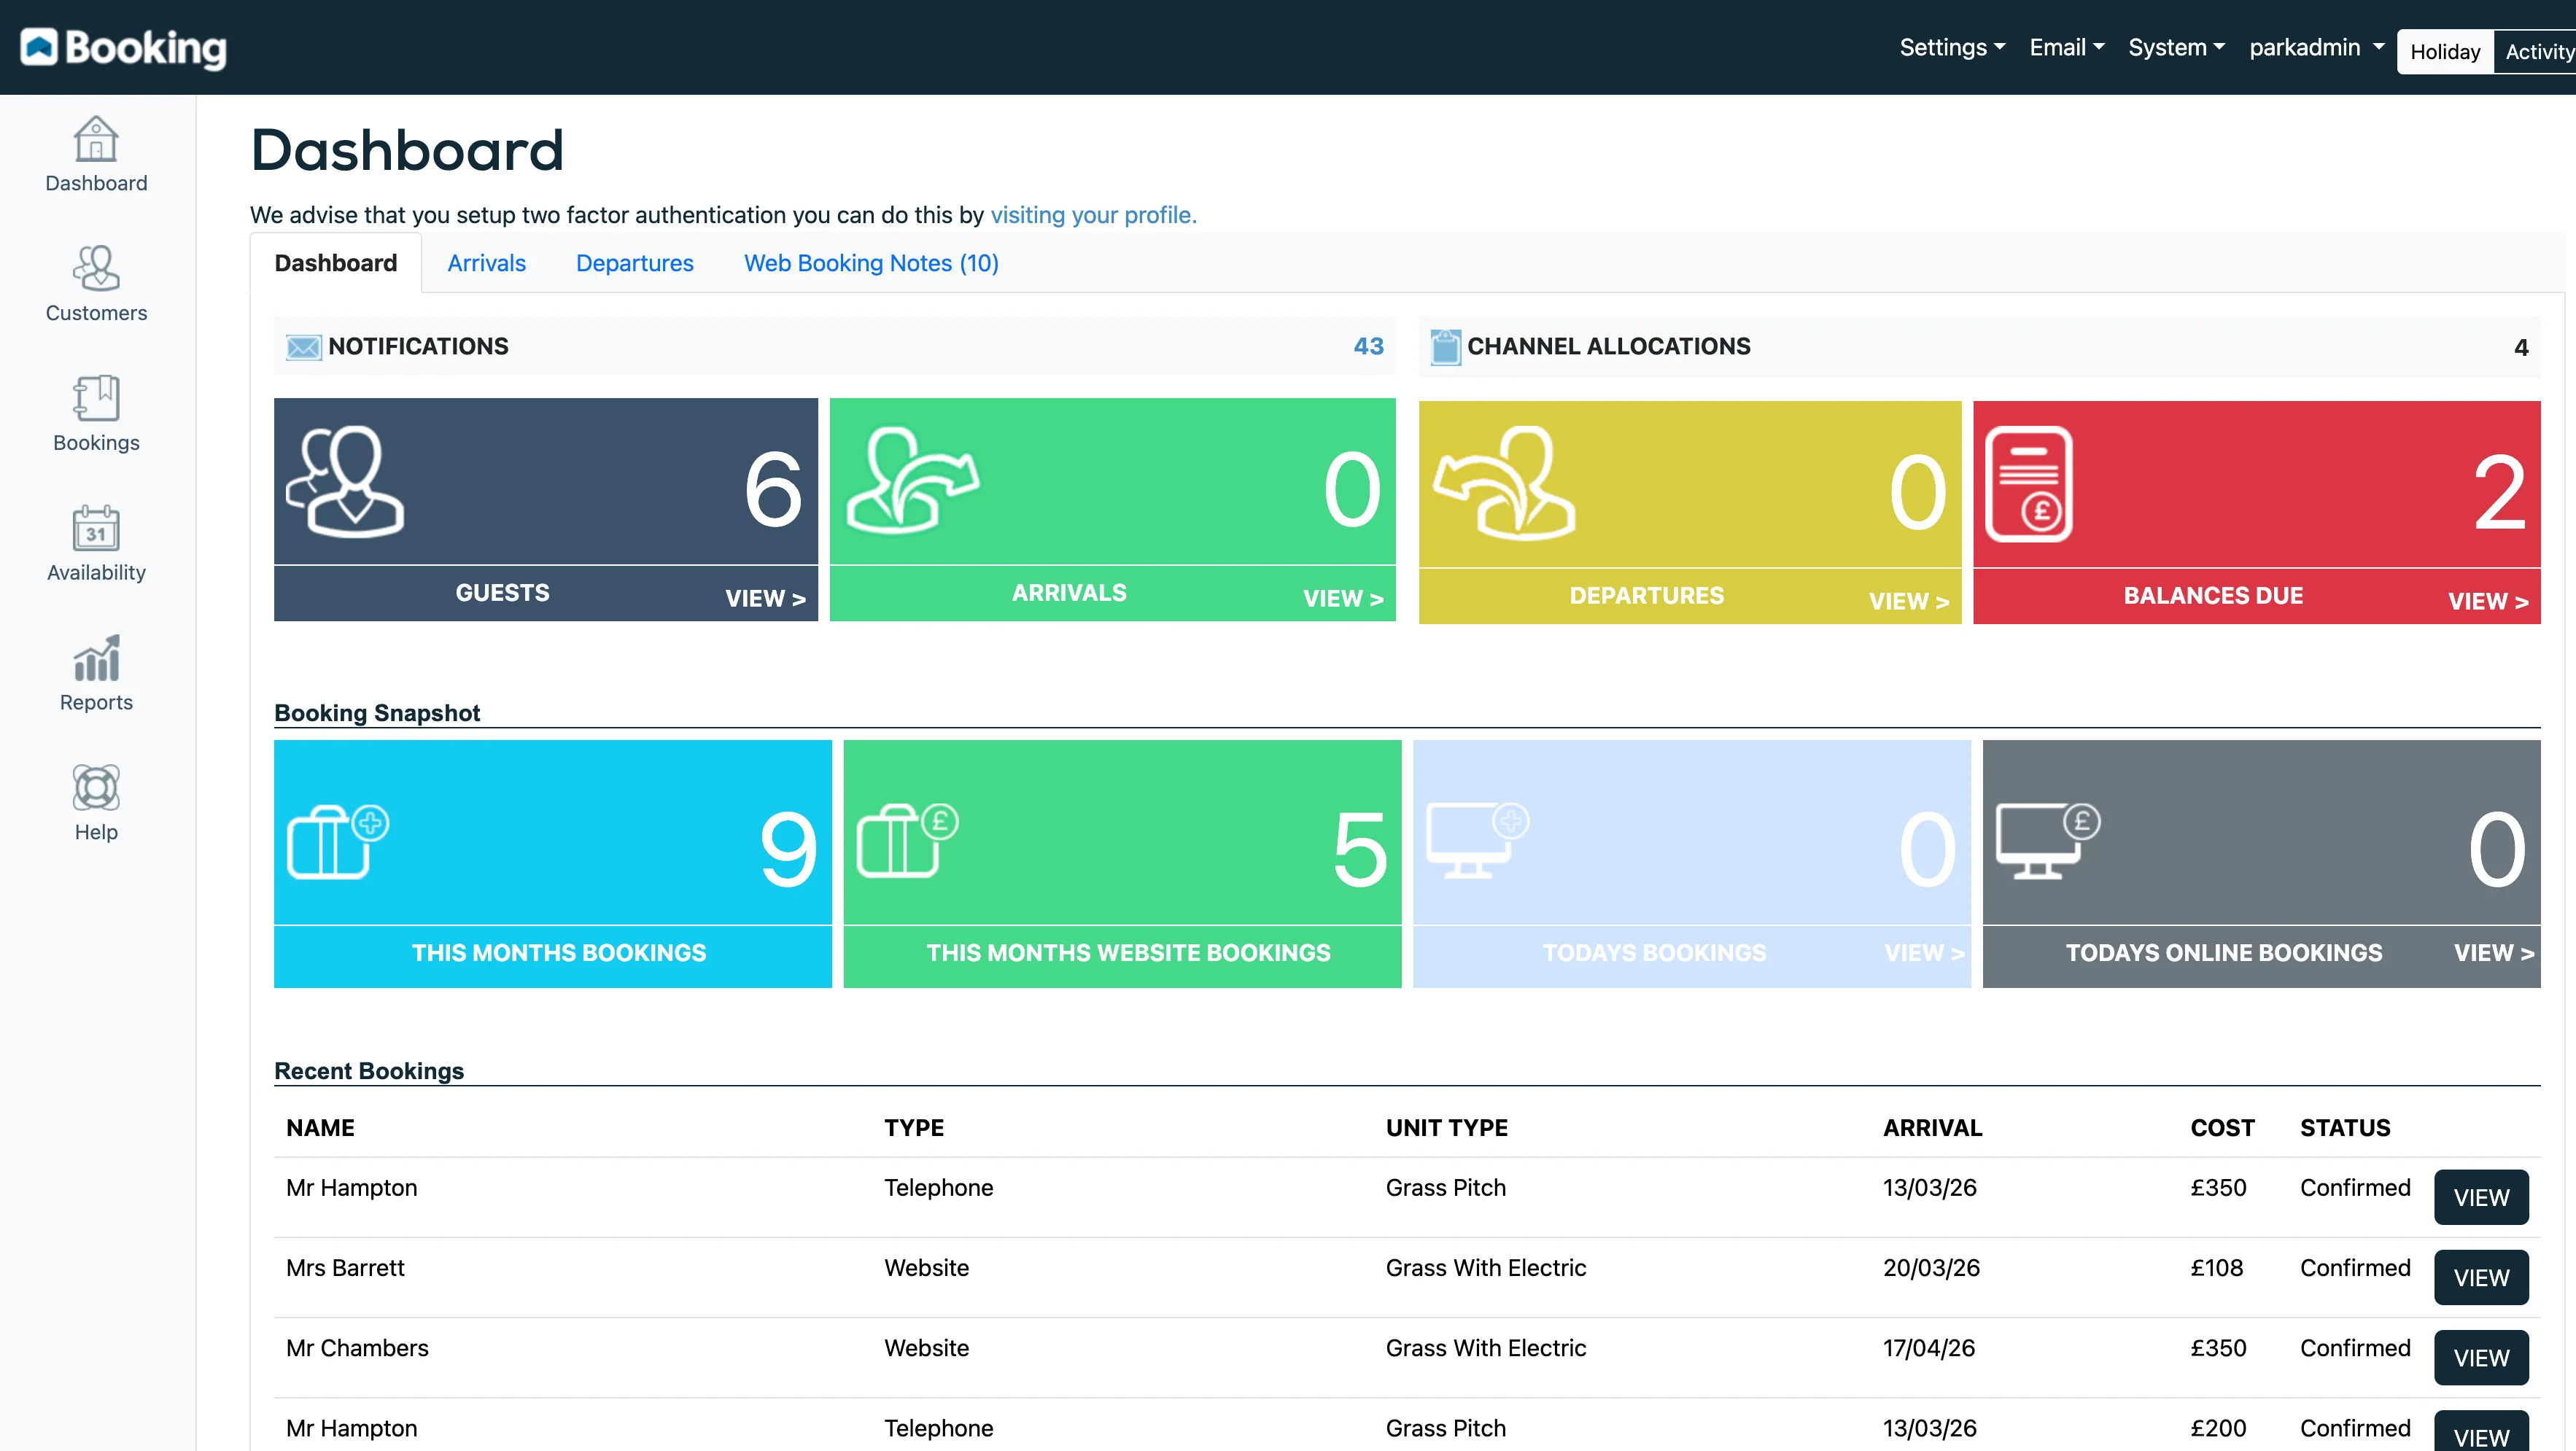Switch to the Dashboard tab

[x=336, y=263]
